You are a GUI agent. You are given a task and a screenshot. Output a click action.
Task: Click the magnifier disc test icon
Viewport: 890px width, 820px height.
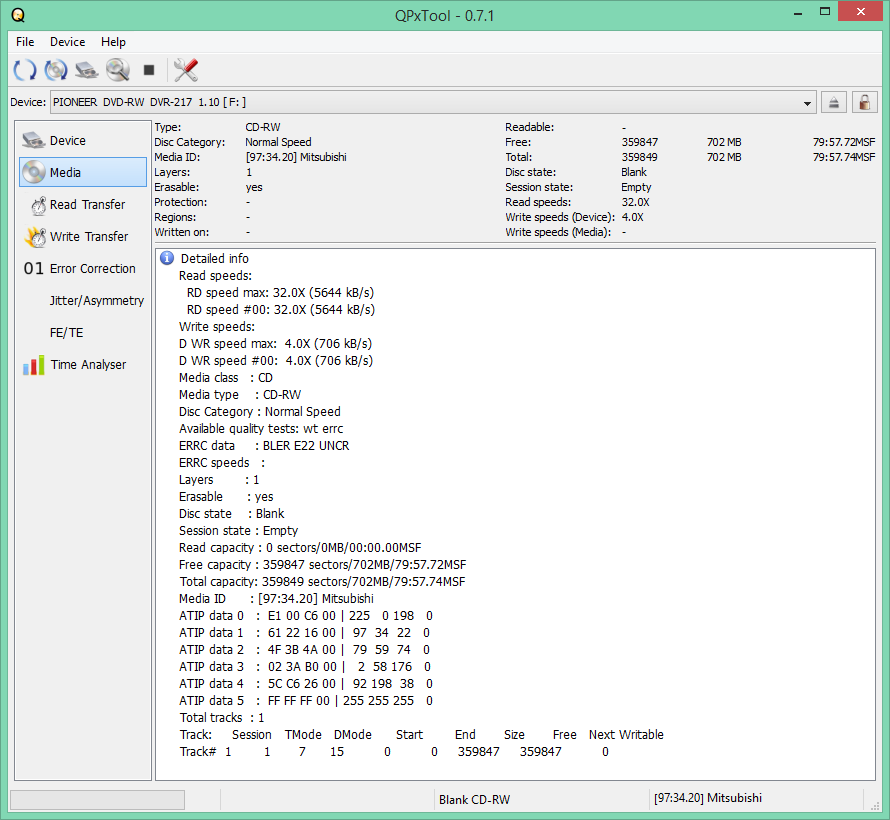pos(117,70)
